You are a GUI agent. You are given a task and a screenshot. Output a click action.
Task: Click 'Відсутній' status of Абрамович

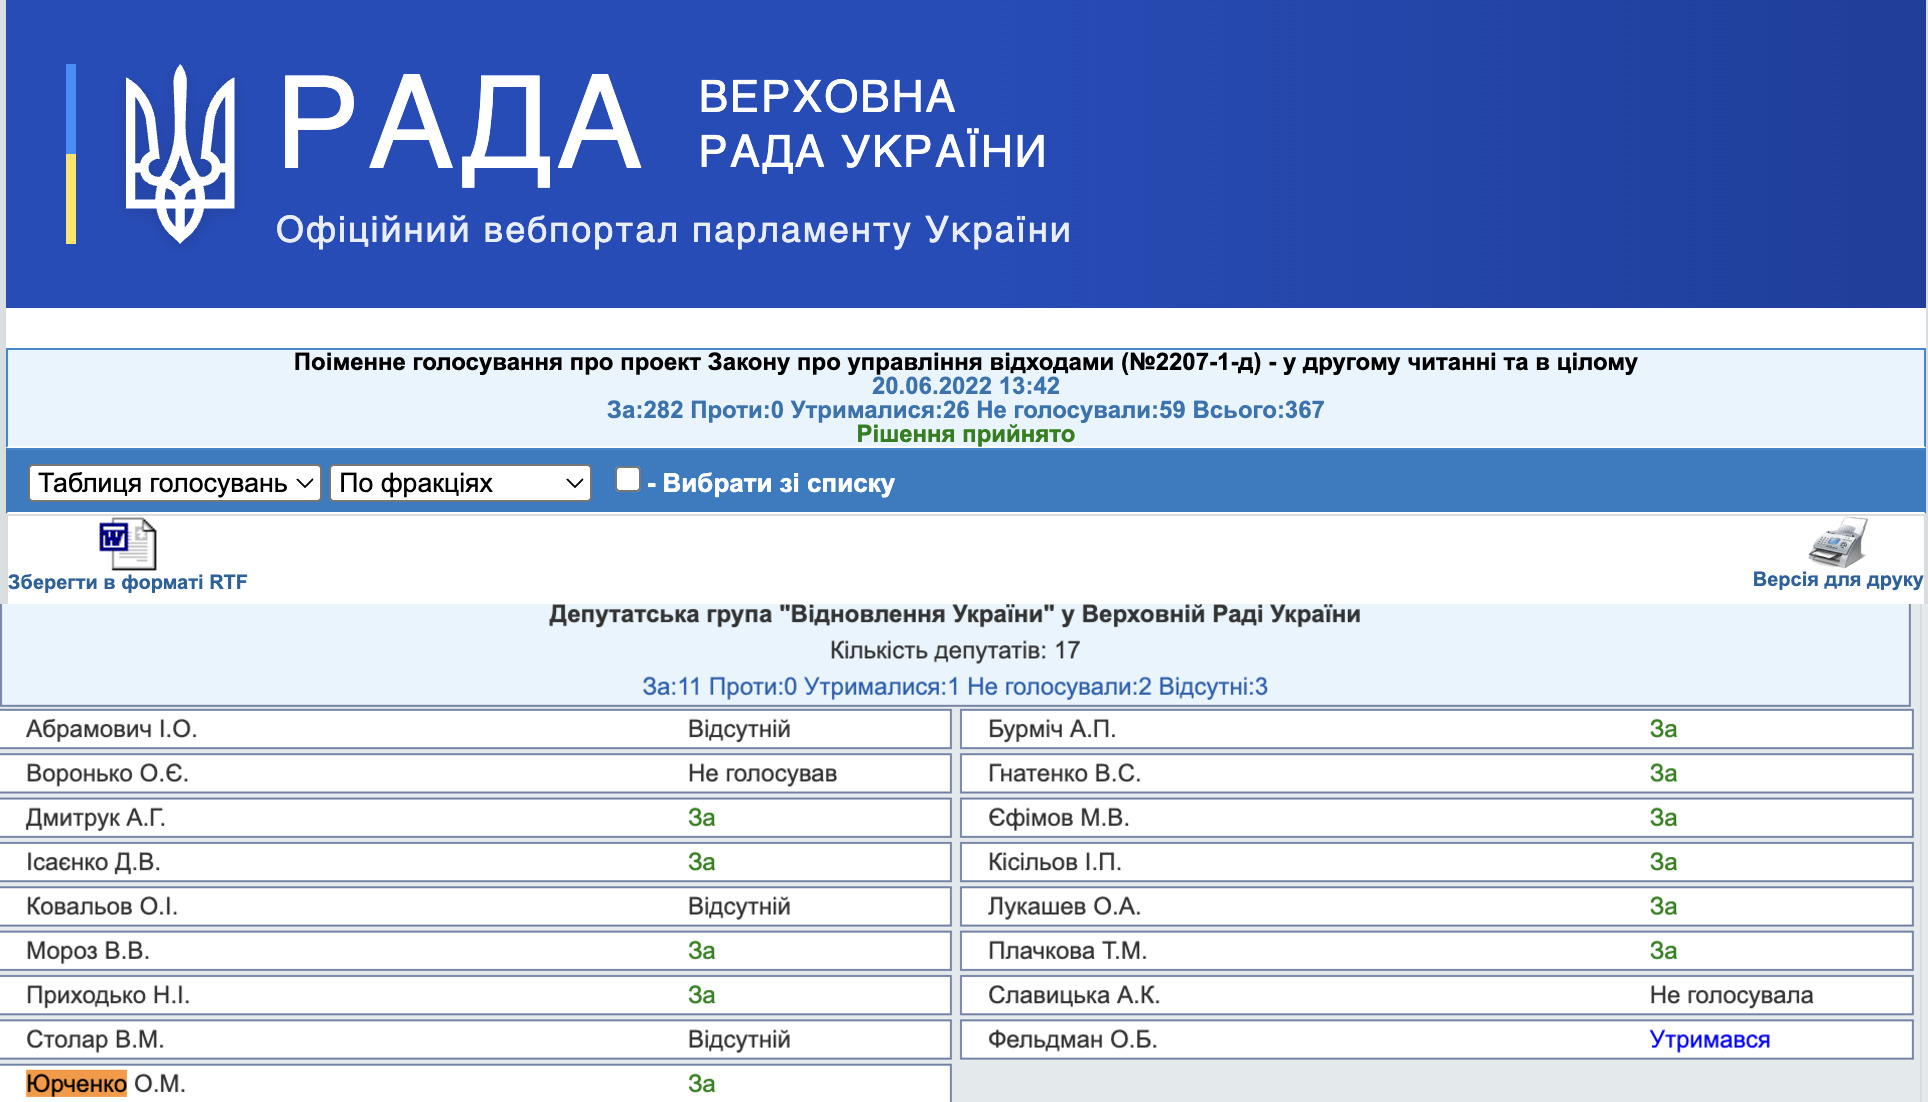tap(739, 729)
